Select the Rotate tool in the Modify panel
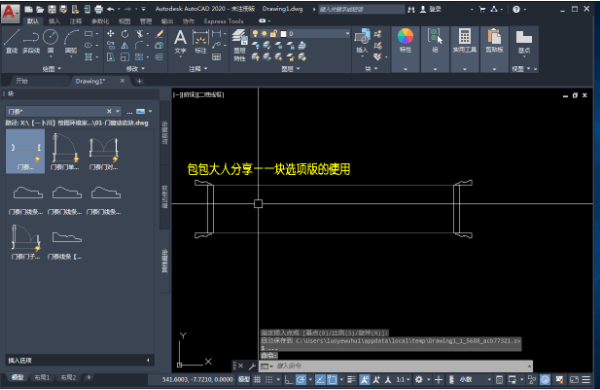Screen dimensions: 600x390 point(125,34)
